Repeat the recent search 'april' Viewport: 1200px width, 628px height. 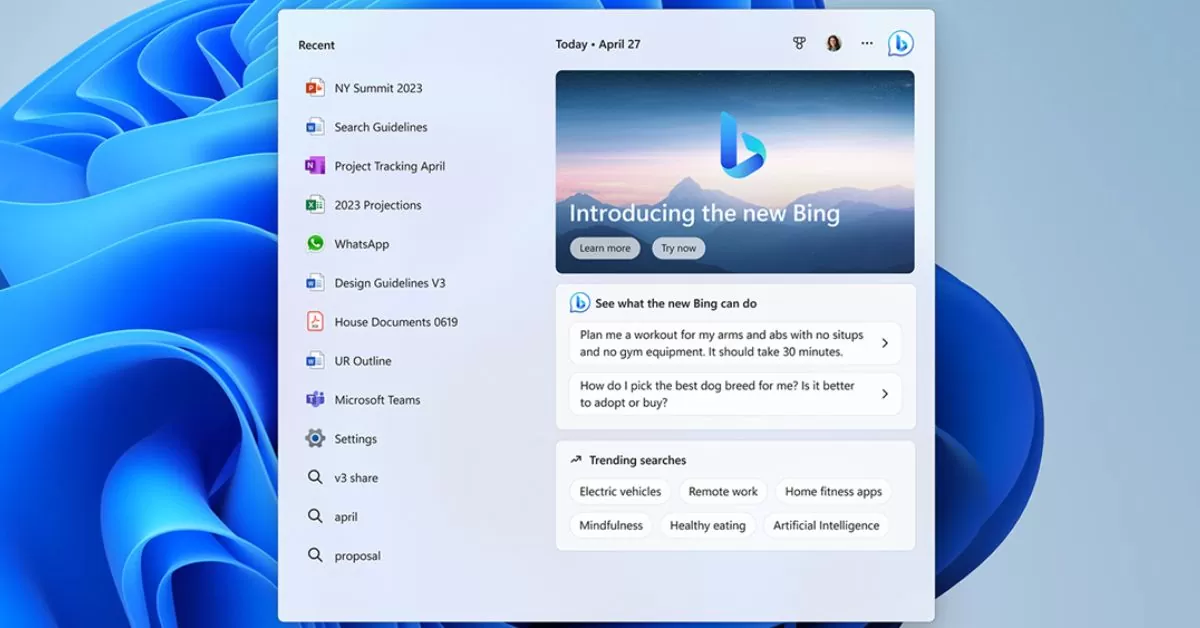[346, 517]
